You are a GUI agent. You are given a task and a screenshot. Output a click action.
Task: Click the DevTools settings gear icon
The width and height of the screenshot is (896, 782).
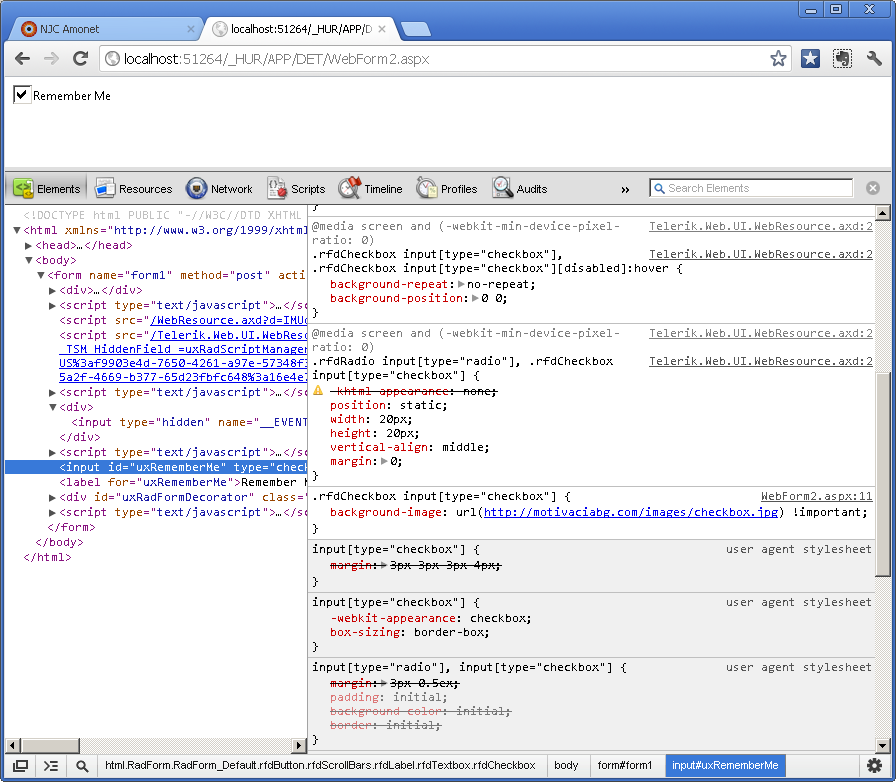[x=874, y=766]
